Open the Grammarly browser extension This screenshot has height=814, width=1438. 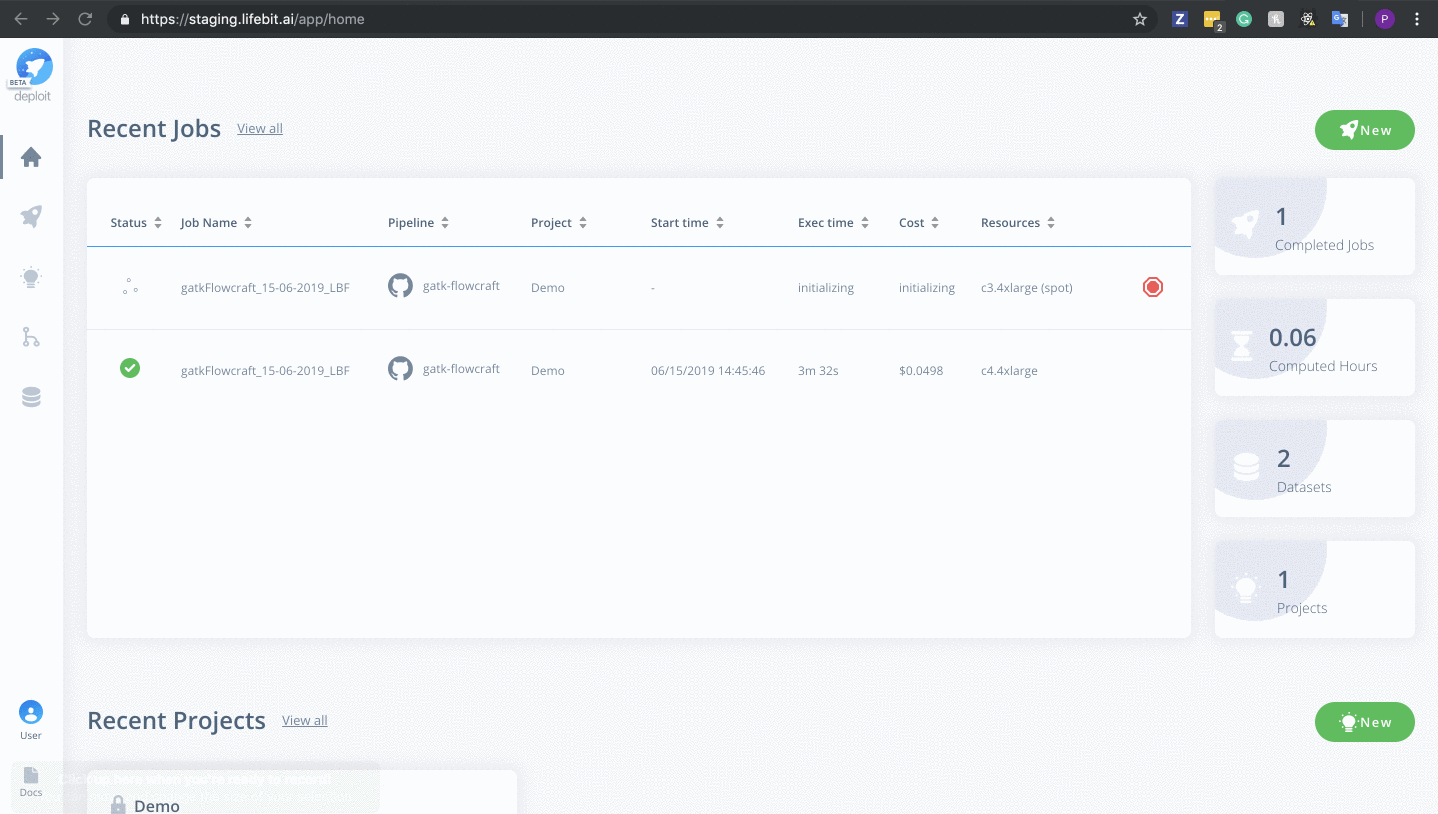[1244, 19]
